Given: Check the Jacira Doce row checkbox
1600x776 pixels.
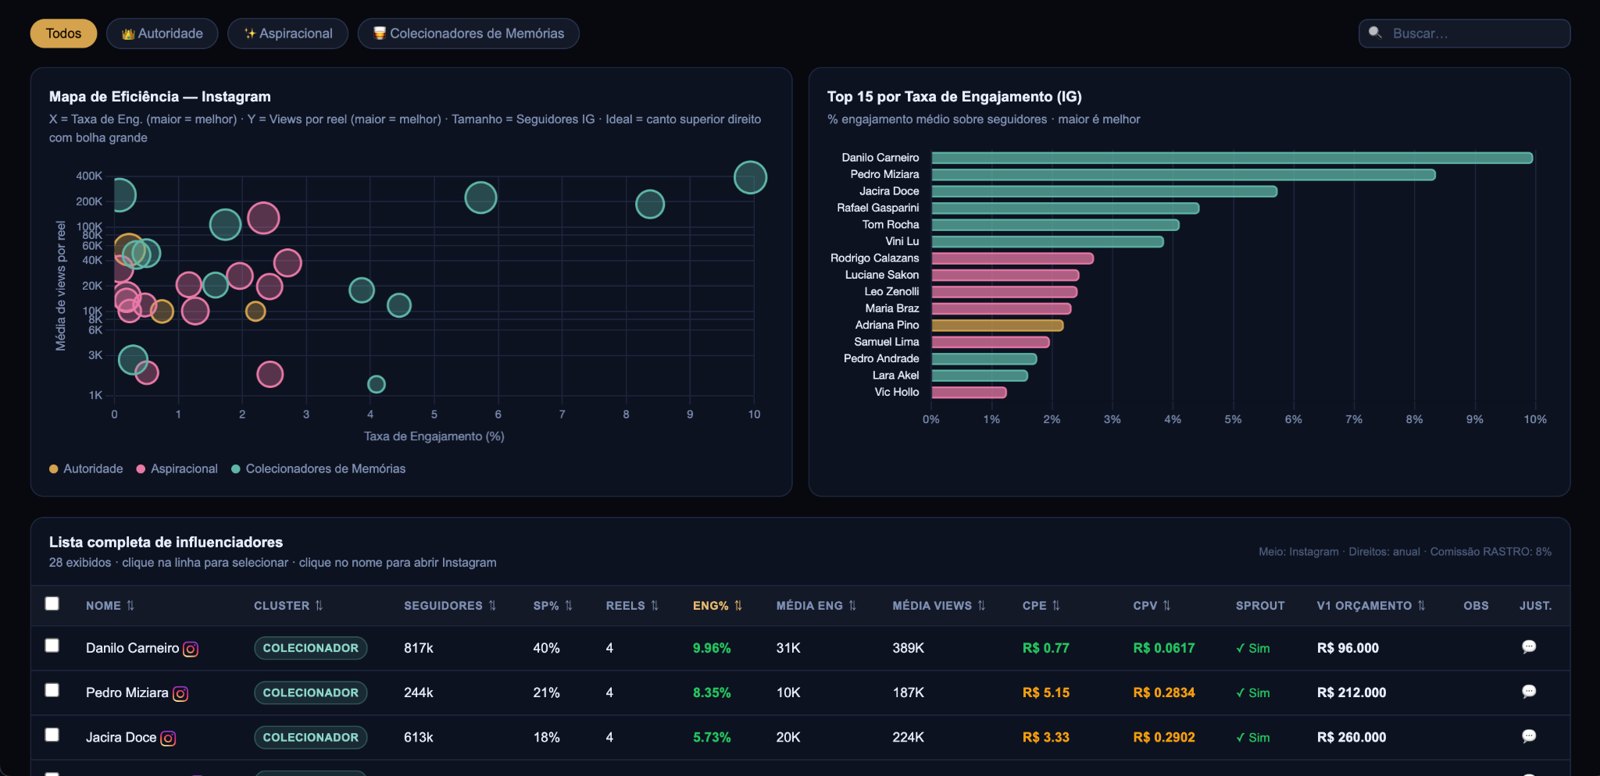Looking at the screenshot, I should pos(52,735).
